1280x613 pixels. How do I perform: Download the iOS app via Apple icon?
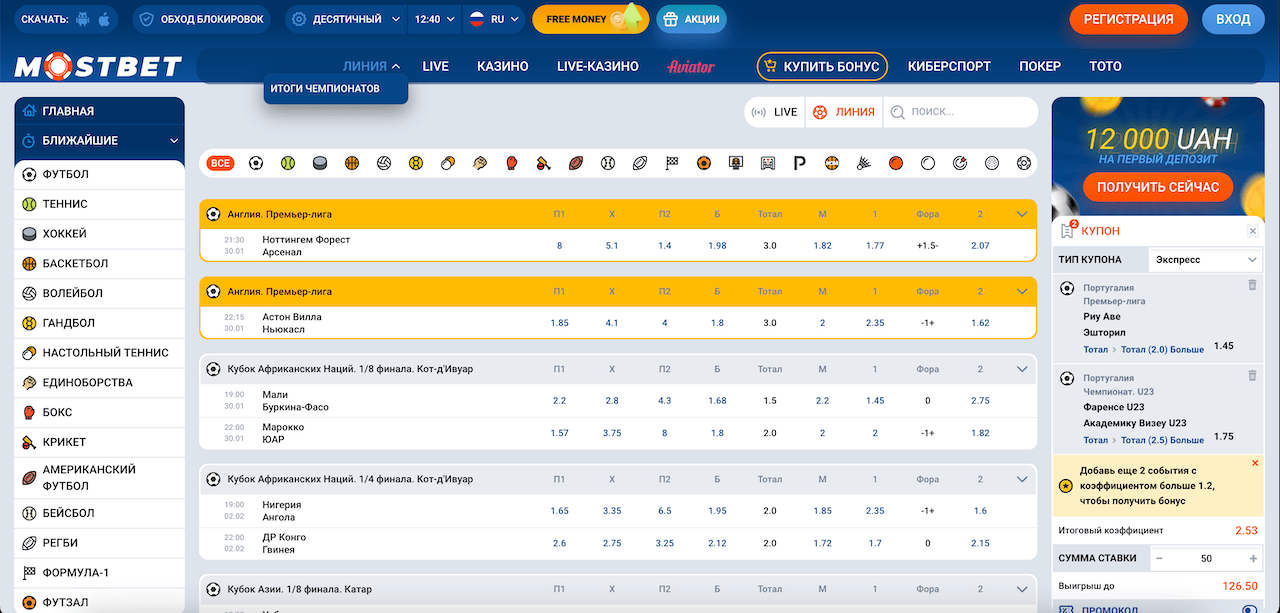pos(105,19)
